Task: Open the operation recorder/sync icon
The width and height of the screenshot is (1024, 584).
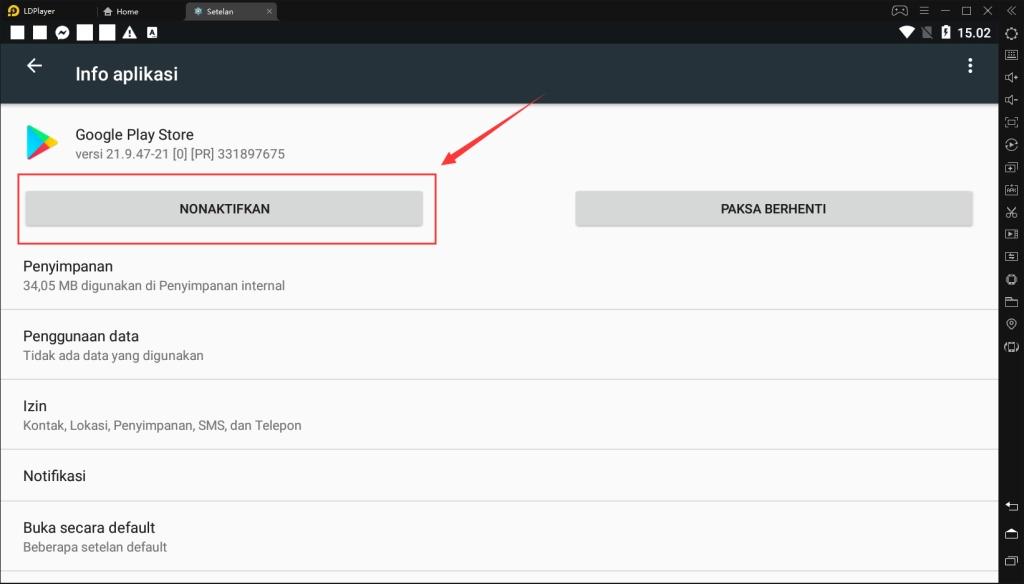Action: pyautogui.click(x=1011, y=144)
